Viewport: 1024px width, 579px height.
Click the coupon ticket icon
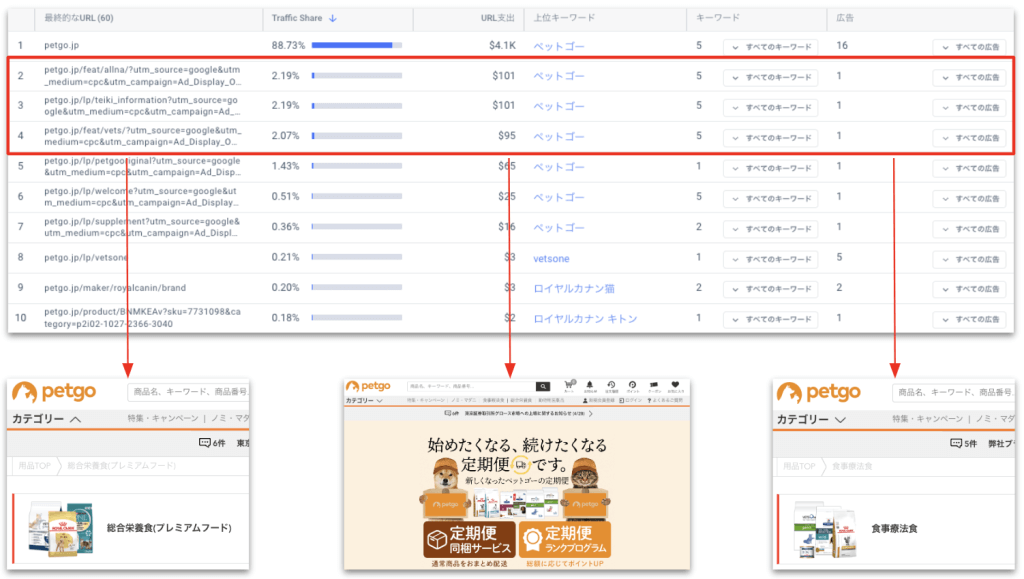tap(654, 386)
